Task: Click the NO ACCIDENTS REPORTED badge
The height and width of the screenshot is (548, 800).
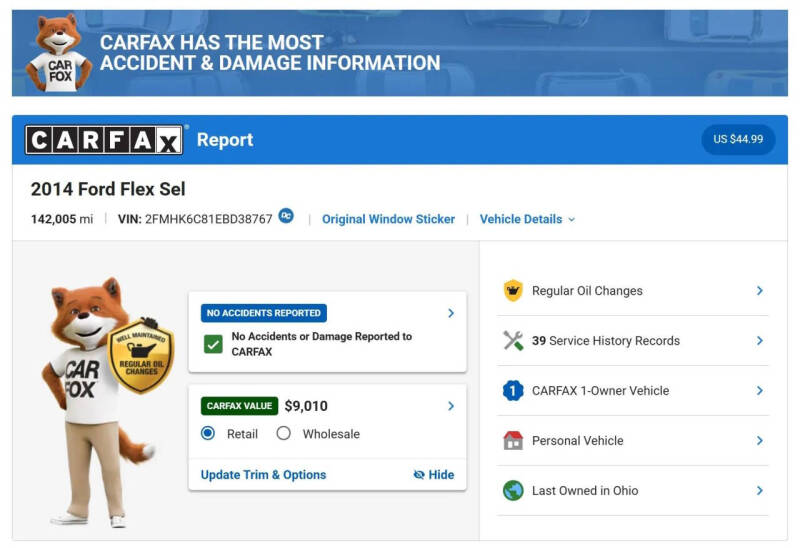Action: click(x=264, y=313)
